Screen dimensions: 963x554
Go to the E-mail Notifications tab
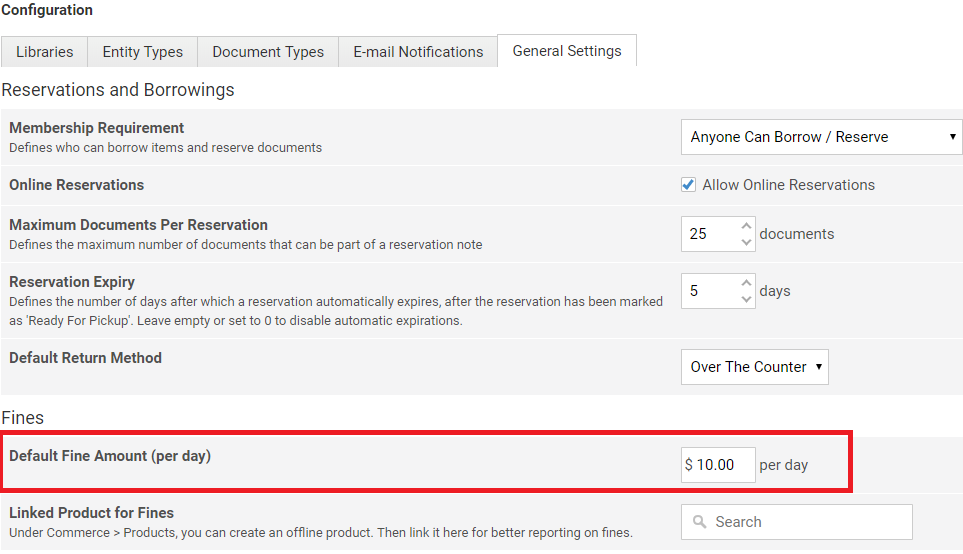[418, 52]
